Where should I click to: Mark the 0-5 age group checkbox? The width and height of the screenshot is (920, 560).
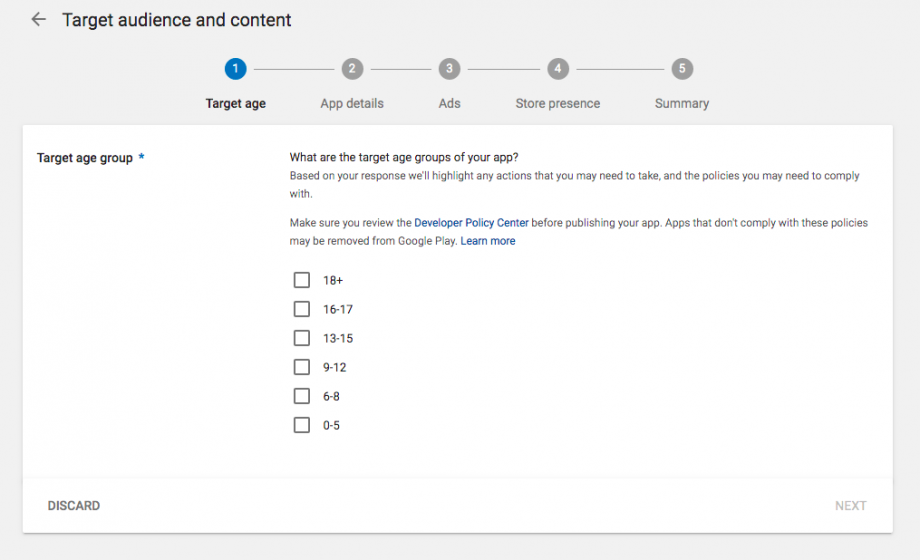[302, 425]
